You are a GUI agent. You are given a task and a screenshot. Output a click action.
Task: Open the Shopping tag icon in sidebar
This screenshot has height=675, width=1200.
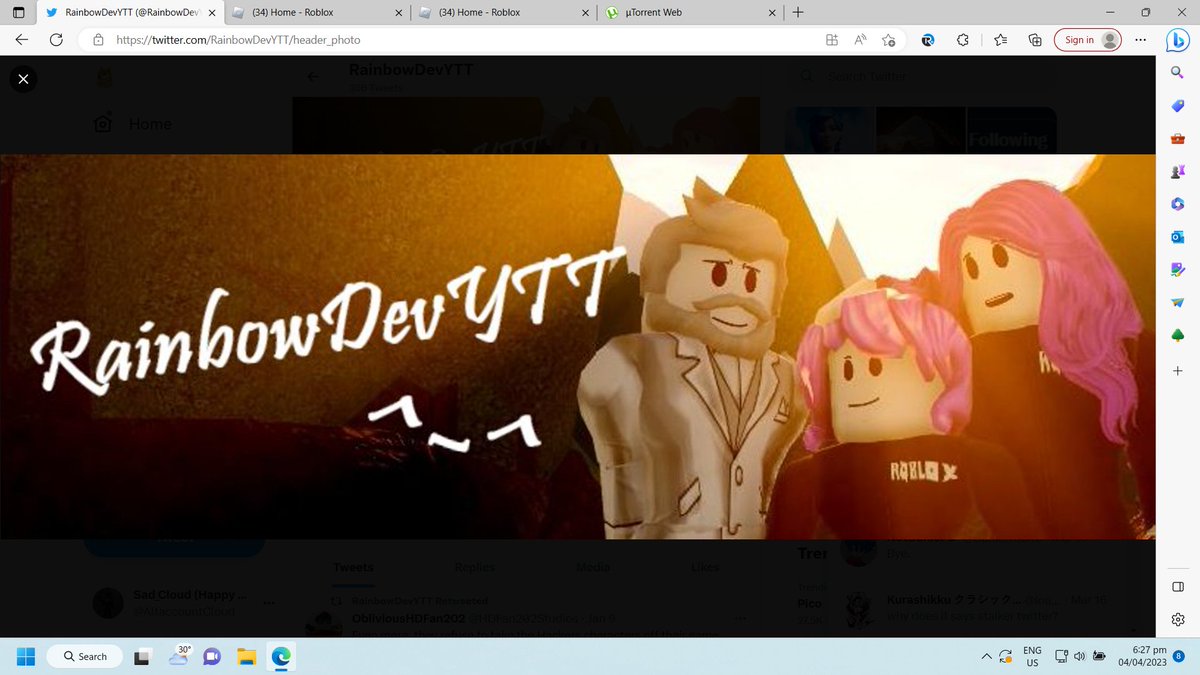tap(1178, 106)
